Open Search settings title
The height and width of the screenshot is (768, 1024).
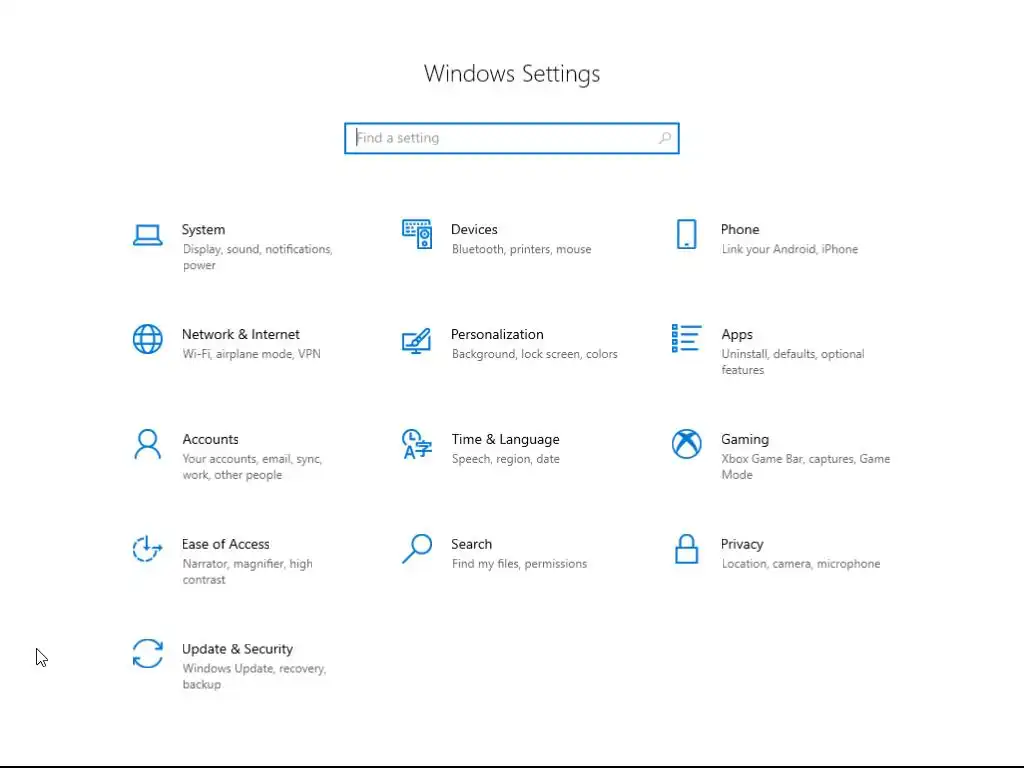tap(472, 544)
